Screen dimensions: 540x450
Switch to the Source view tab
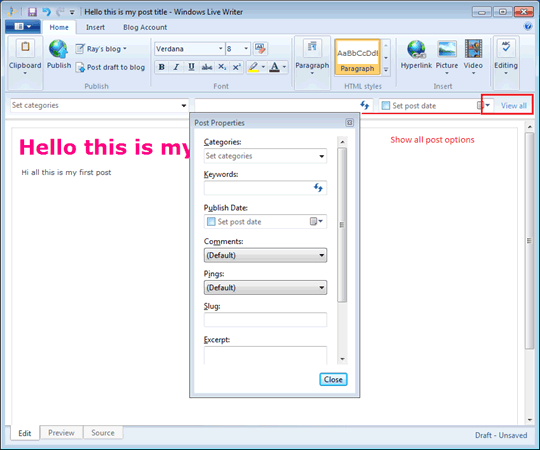point(103,432)
